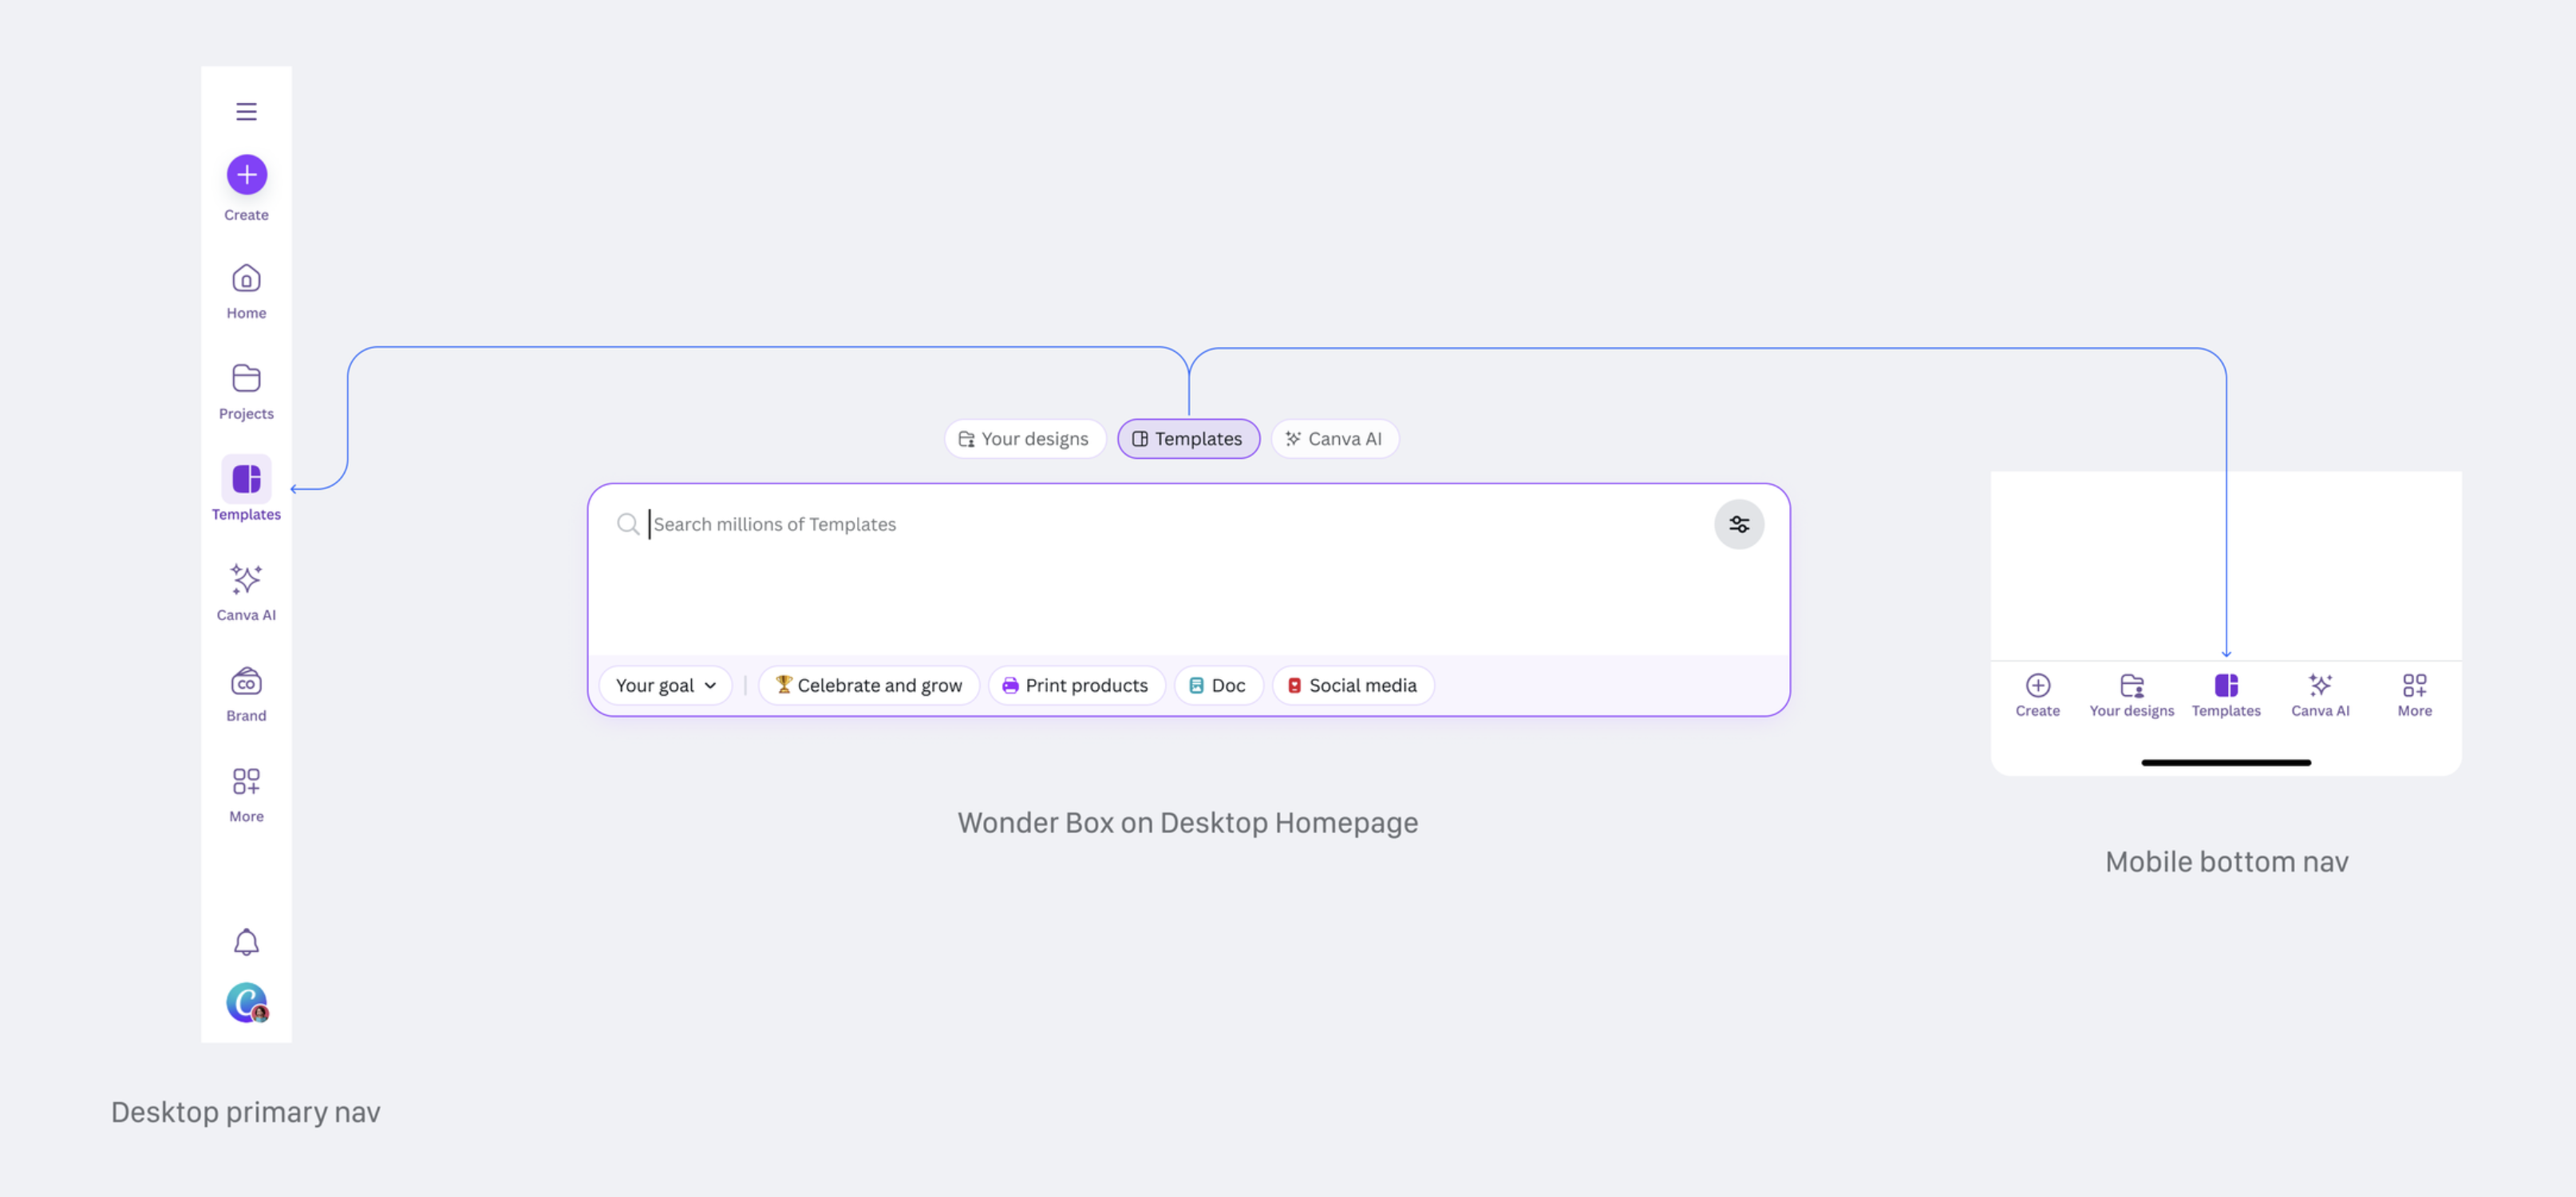
Task: Choose the Social media chip
Action: coord(1352,685)
